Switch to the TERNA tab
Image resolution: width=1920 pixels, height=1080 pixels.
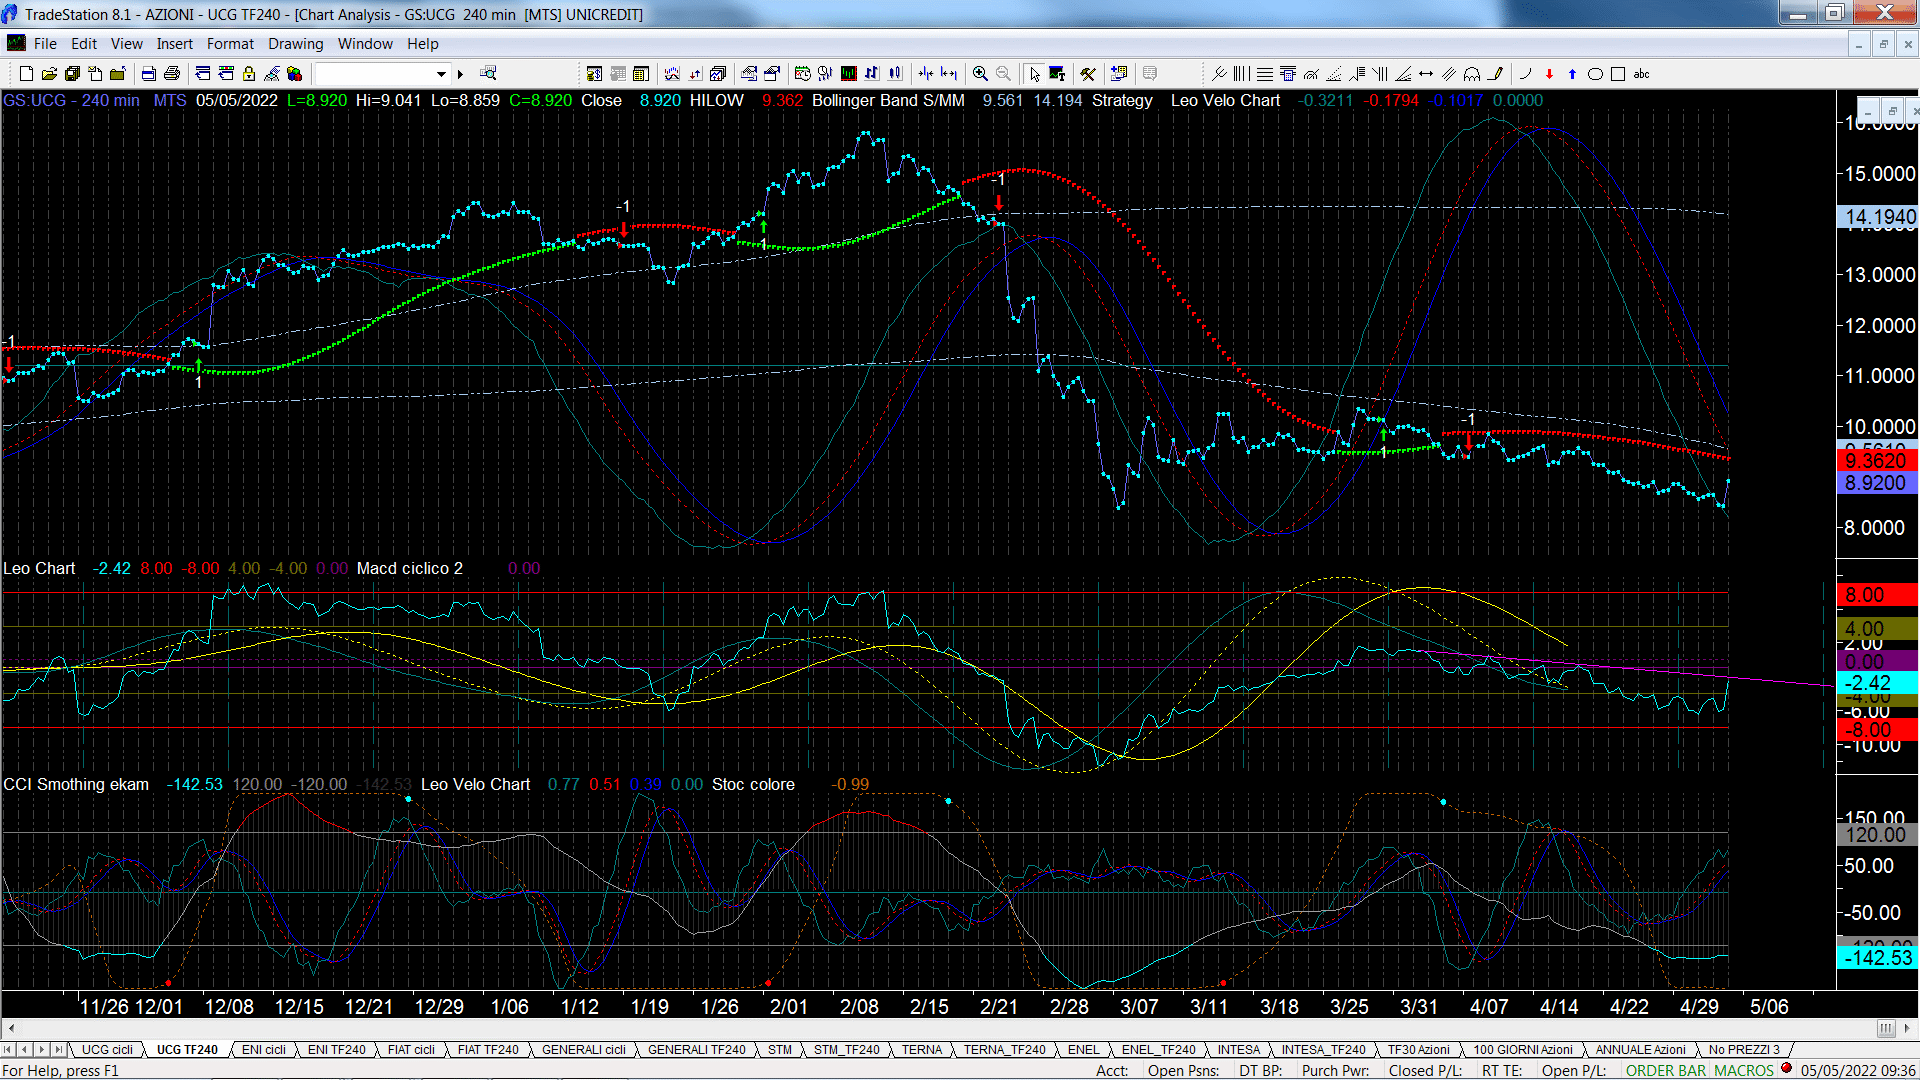click(922, 1050)
